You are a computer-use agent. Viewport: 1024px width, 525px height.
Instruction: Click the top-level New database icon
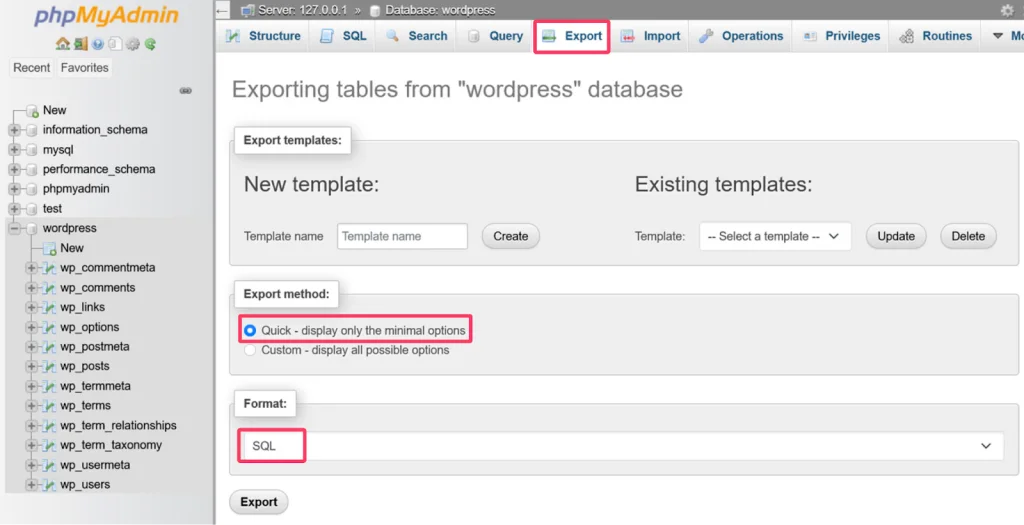click(x=33, y=110)
